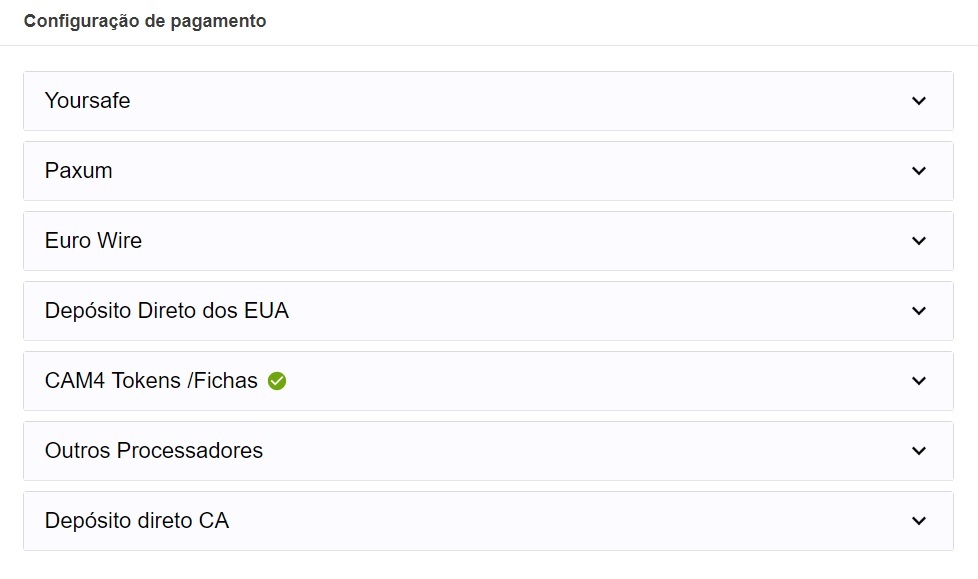
Task: Click the Outros Processadores chevron arrow
Action: point(919,451)
